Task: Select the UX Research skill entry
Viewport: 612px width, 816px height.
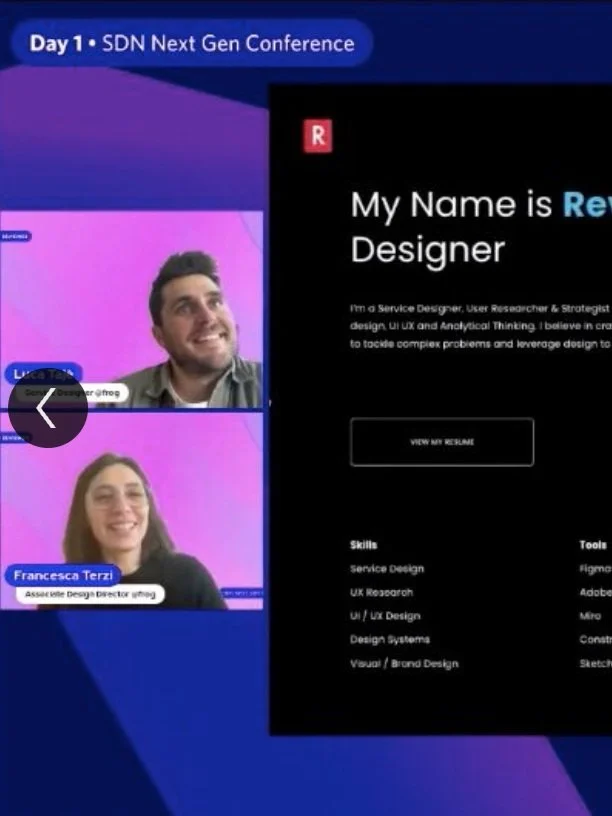Action: pyautogui.click(x=381, y=592)
